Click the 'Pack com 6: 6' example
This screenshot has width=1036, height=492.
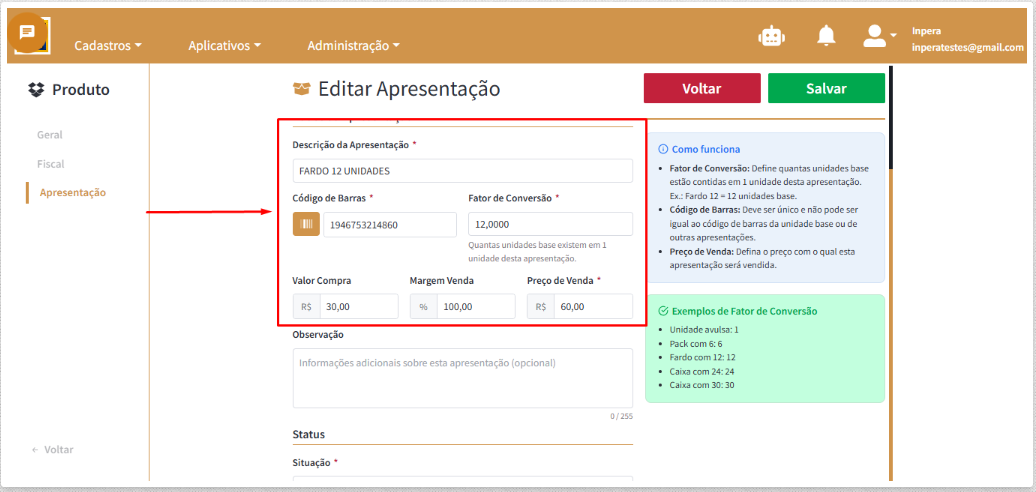(696, 343)
